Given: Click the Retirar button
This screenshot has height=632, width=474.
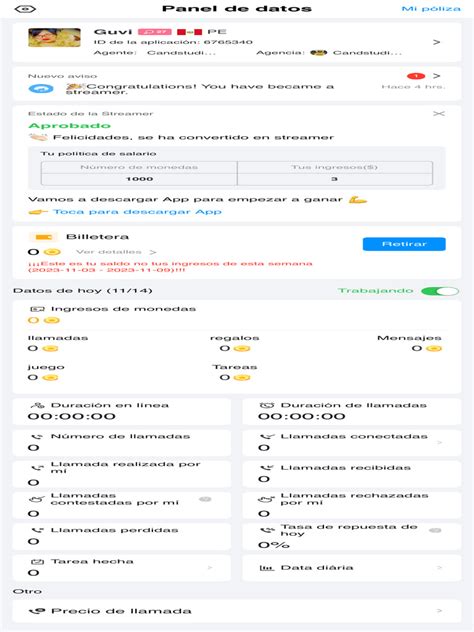Looking at the screenshot, I should coord(404,244).
